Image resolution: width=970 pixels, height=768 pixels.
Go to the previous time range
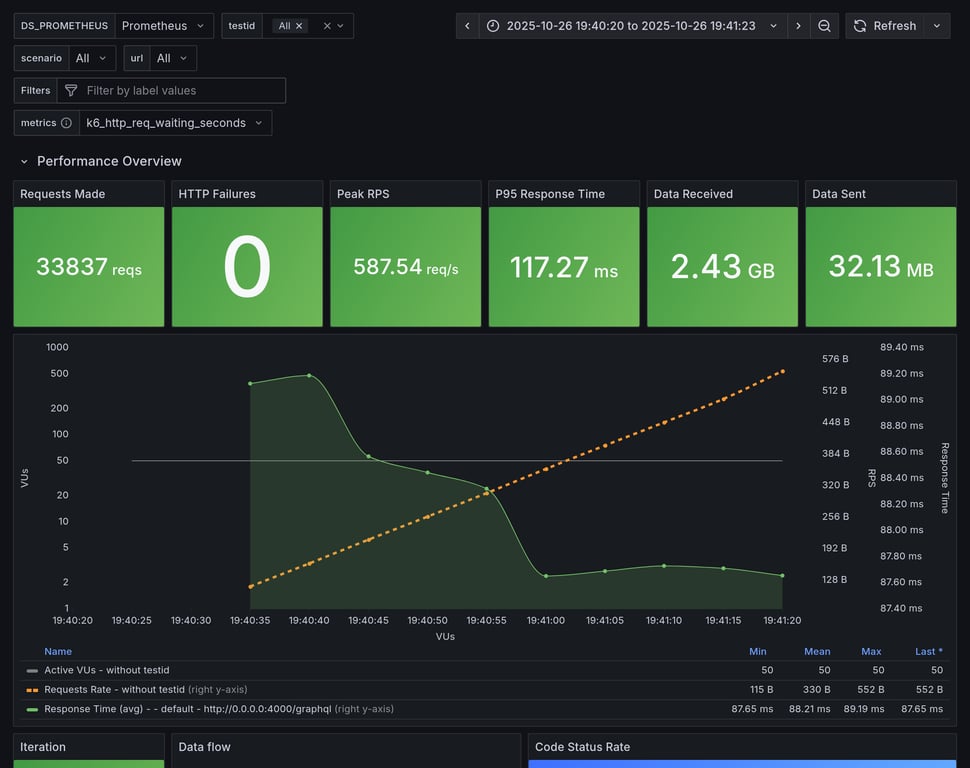[x=467, y=26]
